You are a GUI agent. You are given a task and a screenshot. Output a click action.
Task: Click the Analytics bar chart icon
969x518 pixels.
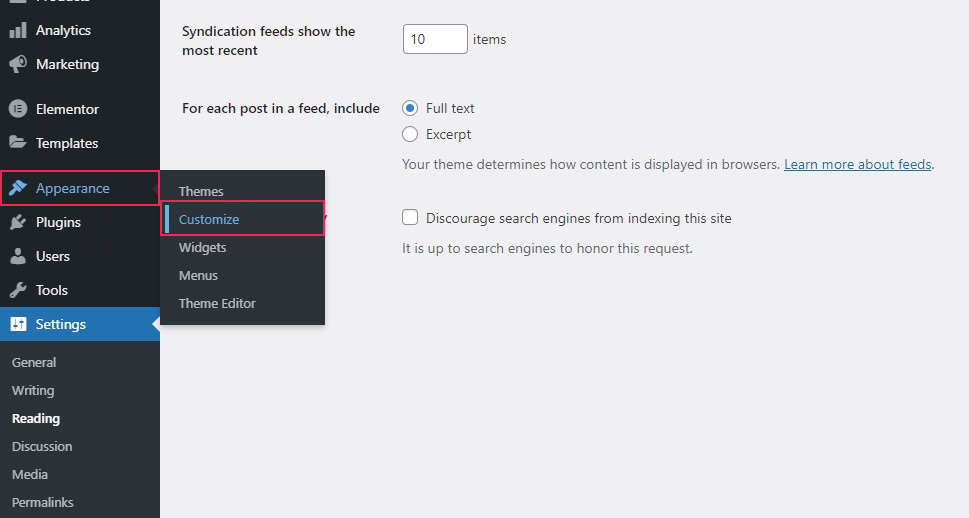click(18, 30)
